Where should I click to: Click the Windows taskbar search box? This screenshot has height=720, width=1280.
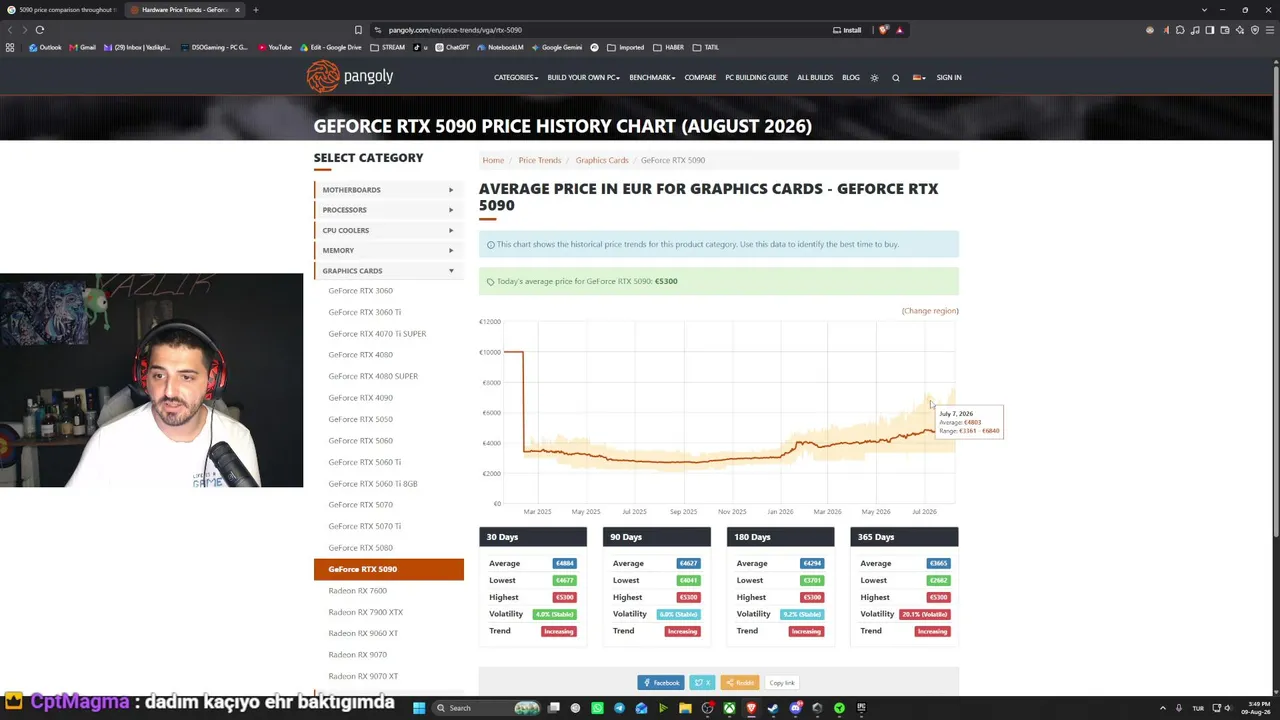point(486,708)
